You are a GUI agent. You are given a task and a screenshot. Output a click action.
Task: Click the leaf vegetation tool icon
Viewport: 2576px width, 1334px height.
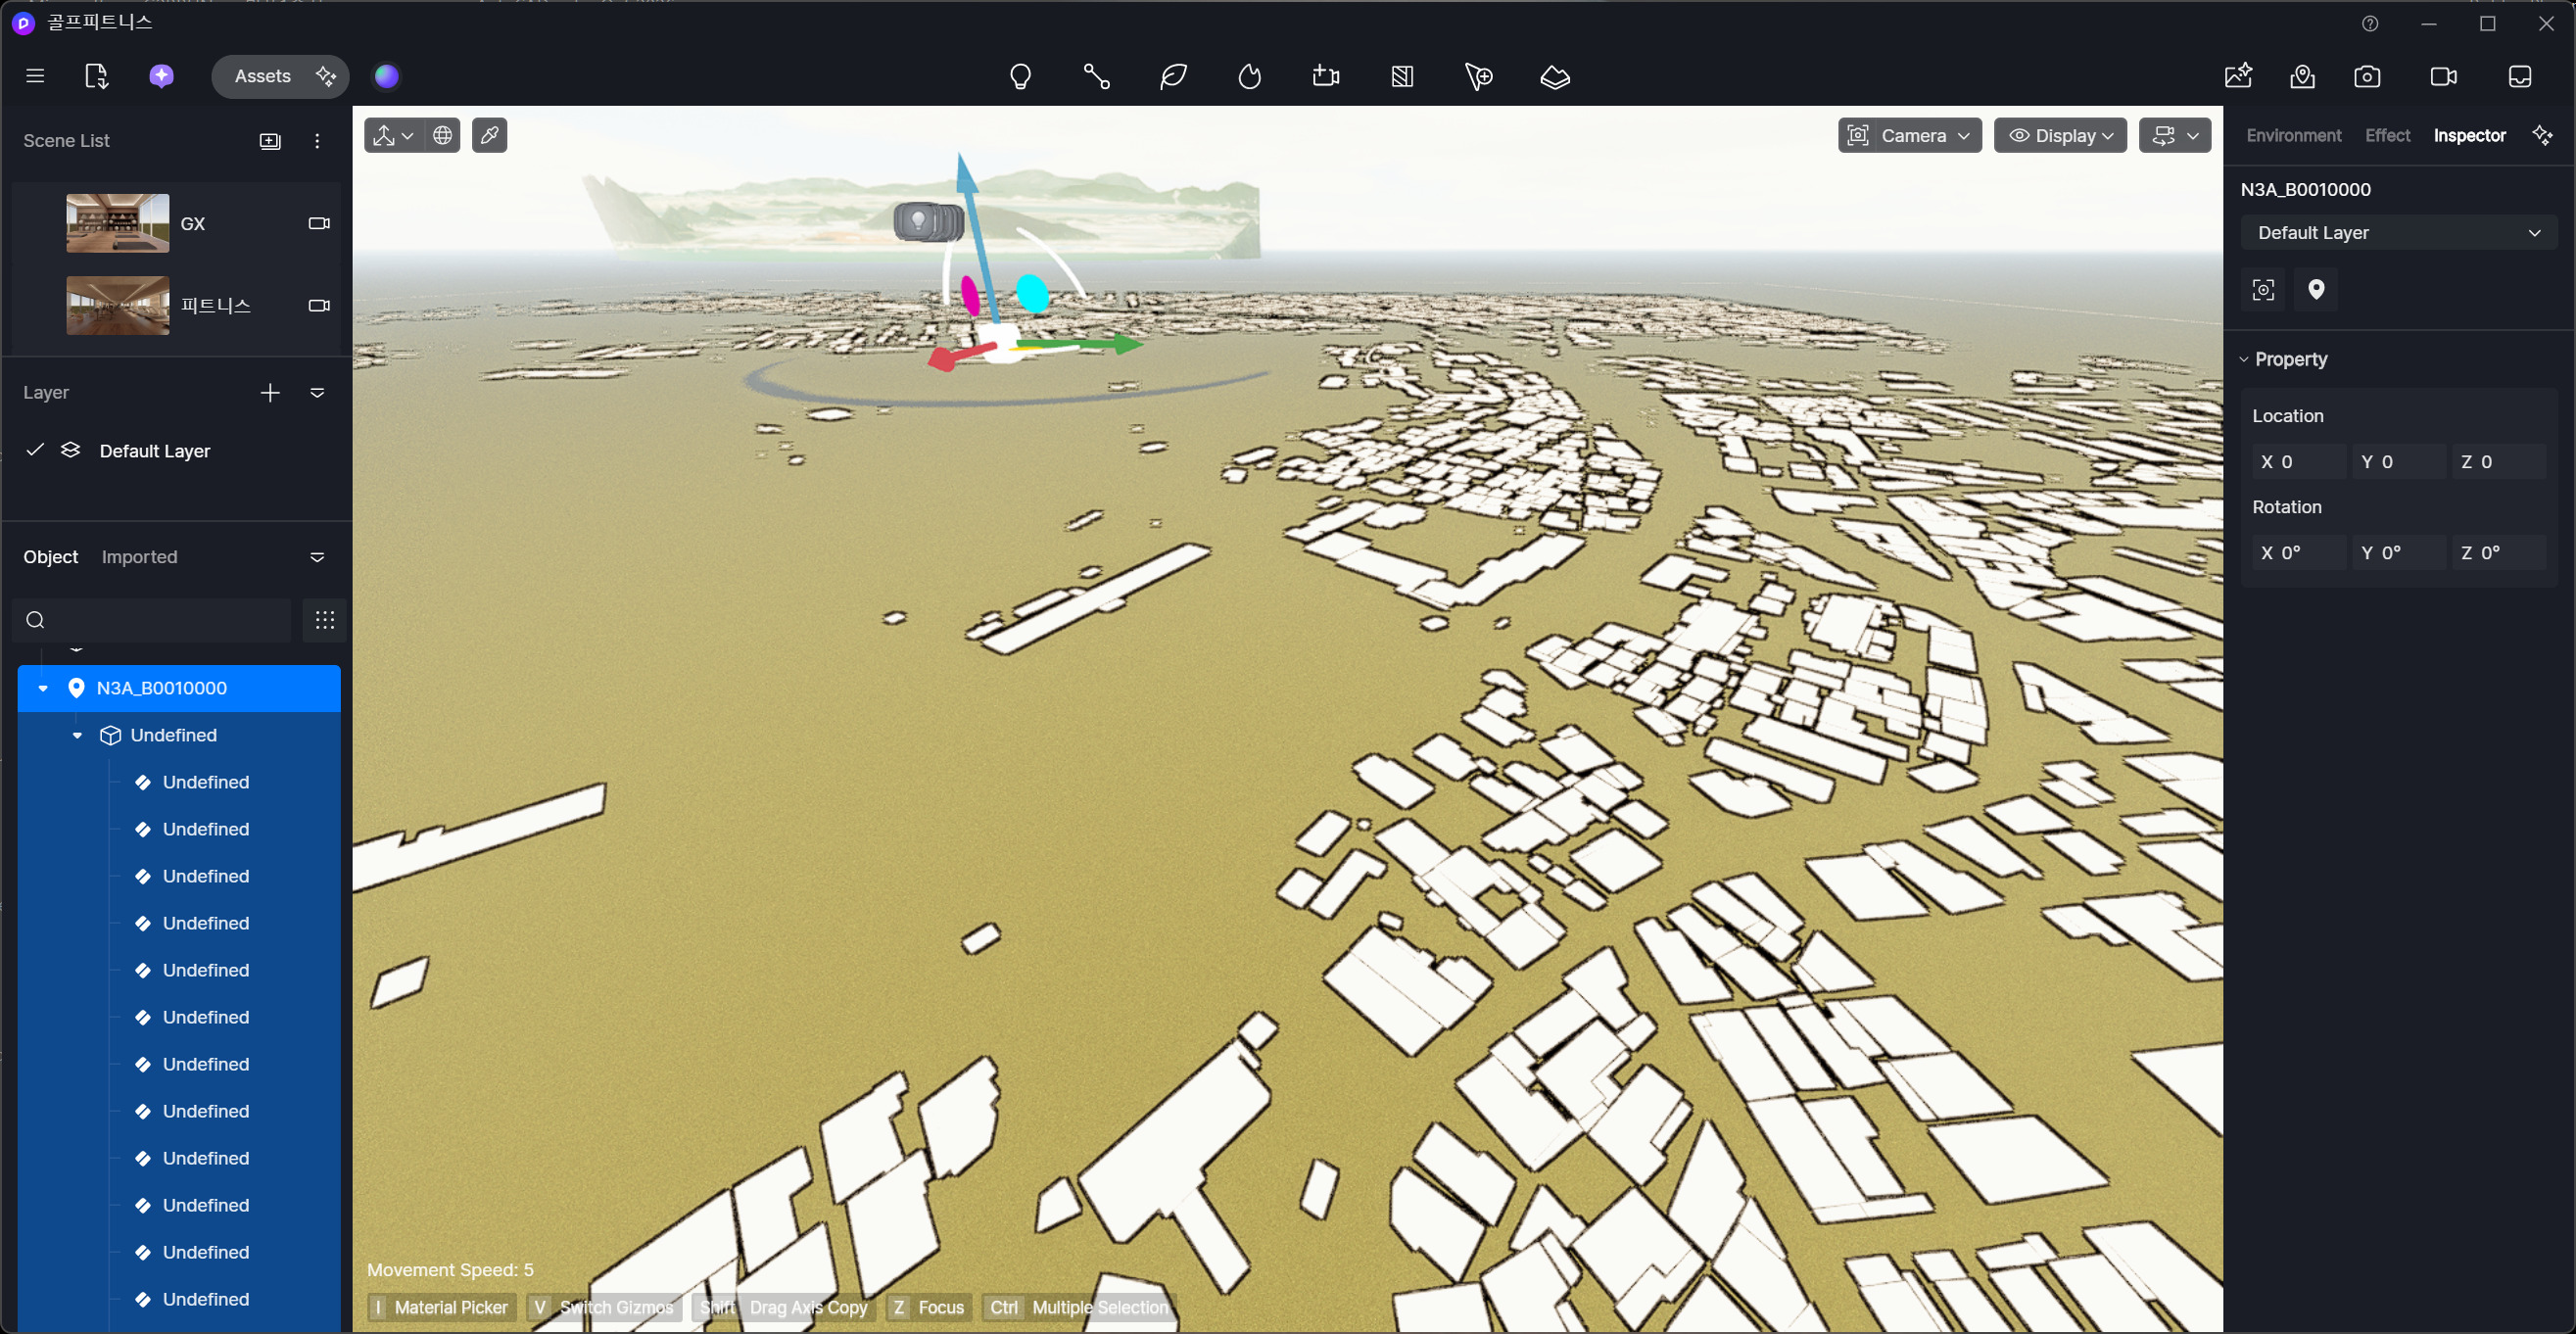pyautogui.click(x=1173, y=77)
